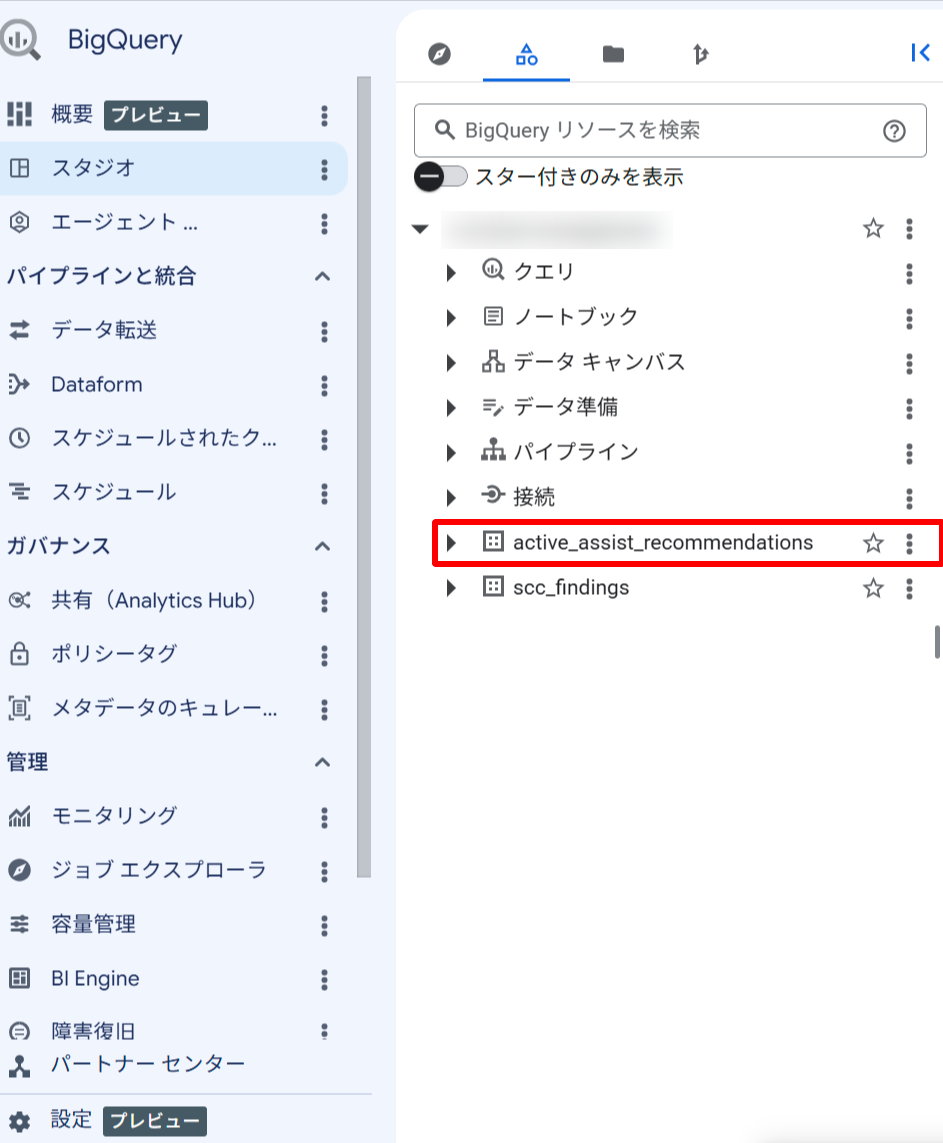Click the left navigation scrollbar
This screenshot has width=943, height=1143.
point(364,477)
